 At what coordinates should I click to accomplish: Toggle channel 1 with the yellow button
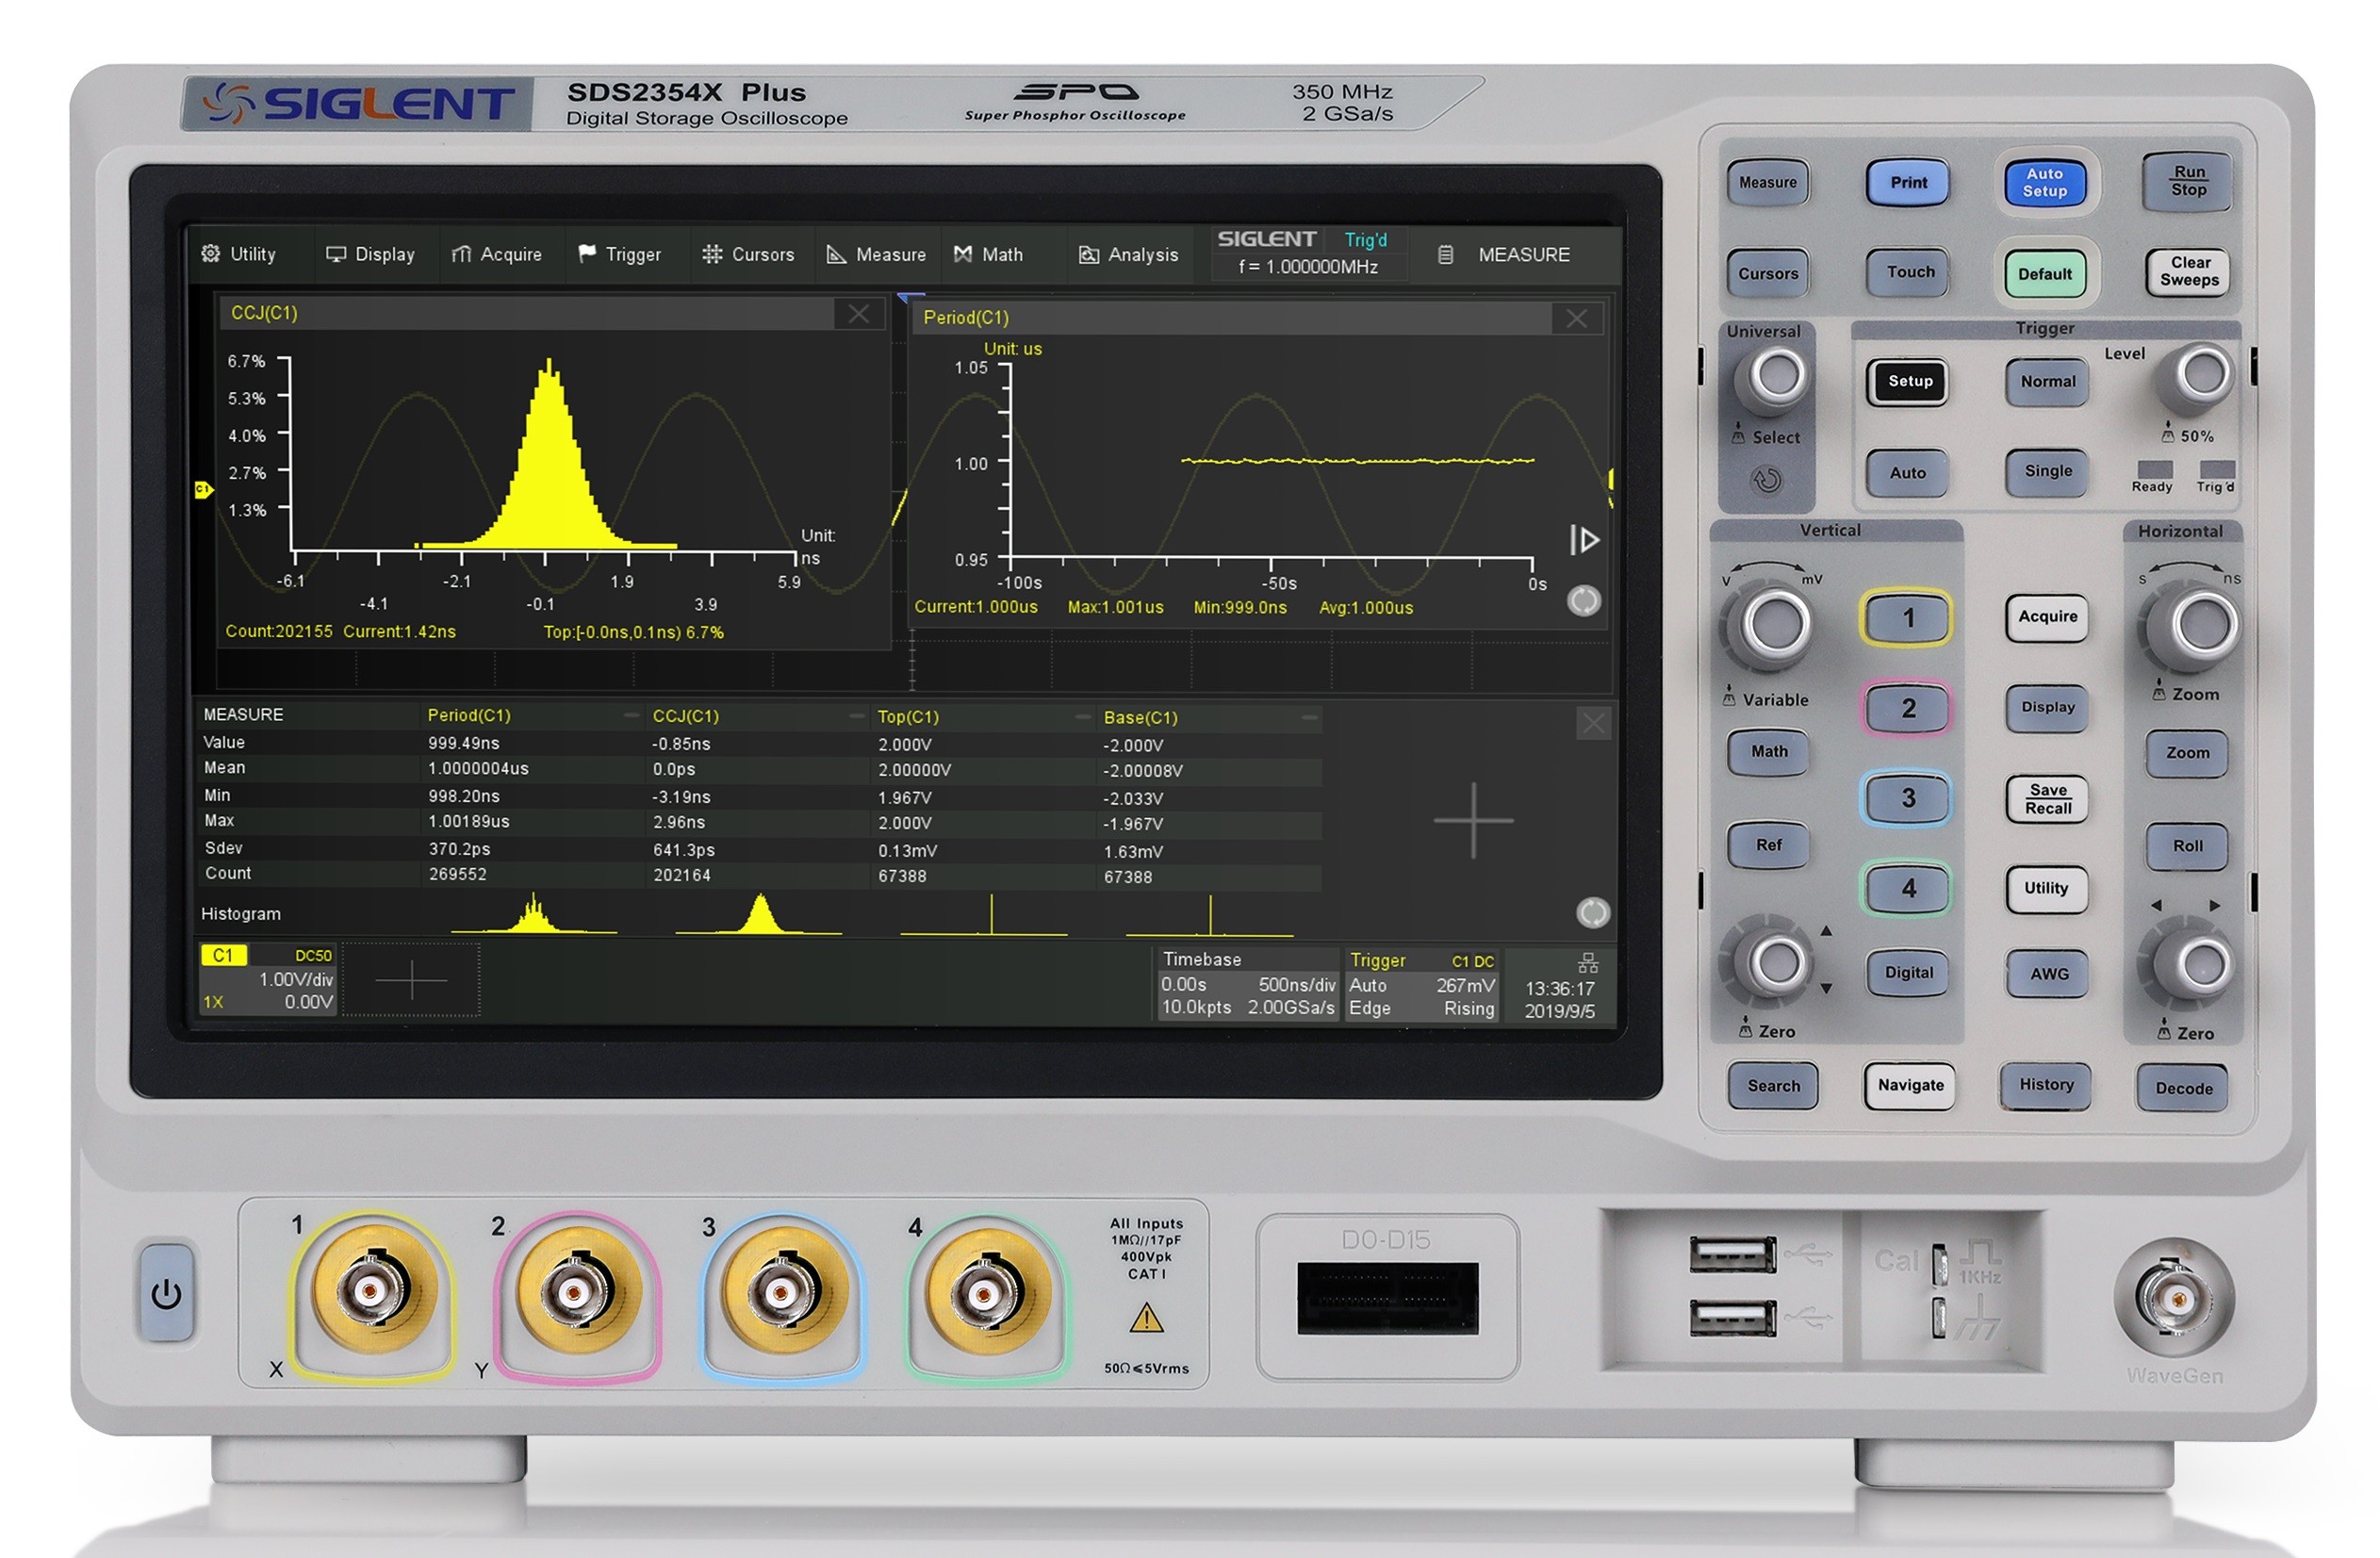tap(1906, 618)
